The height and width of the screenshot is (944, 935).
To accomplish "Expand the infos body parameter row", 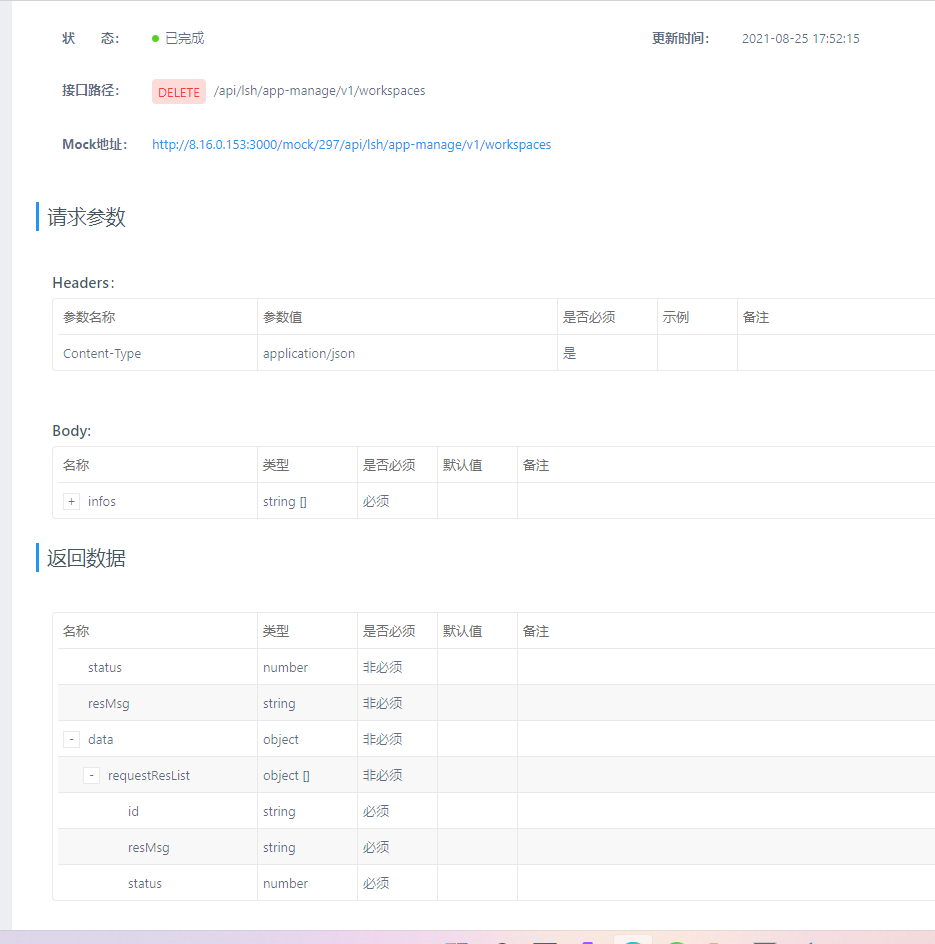I will point(71,502).
